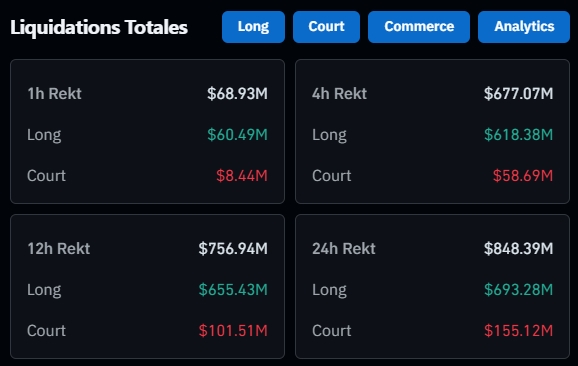This screenshot has width=578, height=366.
Task: Click the 24h Rekt total $848.39M
Action: 518,249
